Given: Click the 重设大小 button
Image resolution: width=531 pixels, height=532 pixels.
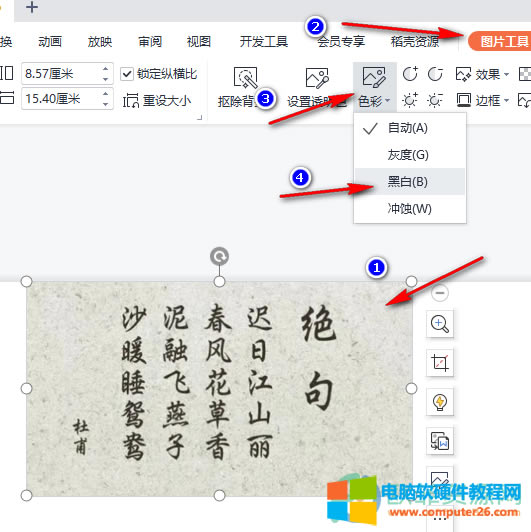Looking at the screenshot, I should (x=157, y=101).
